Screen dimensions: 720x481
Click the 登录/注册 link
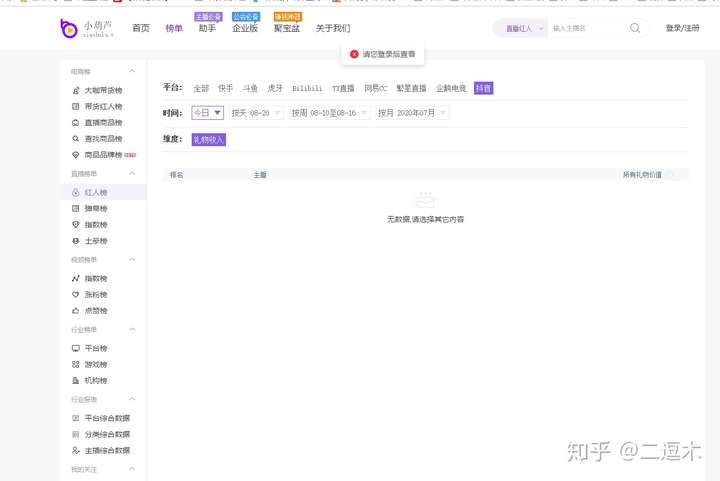tap(682, 28)
